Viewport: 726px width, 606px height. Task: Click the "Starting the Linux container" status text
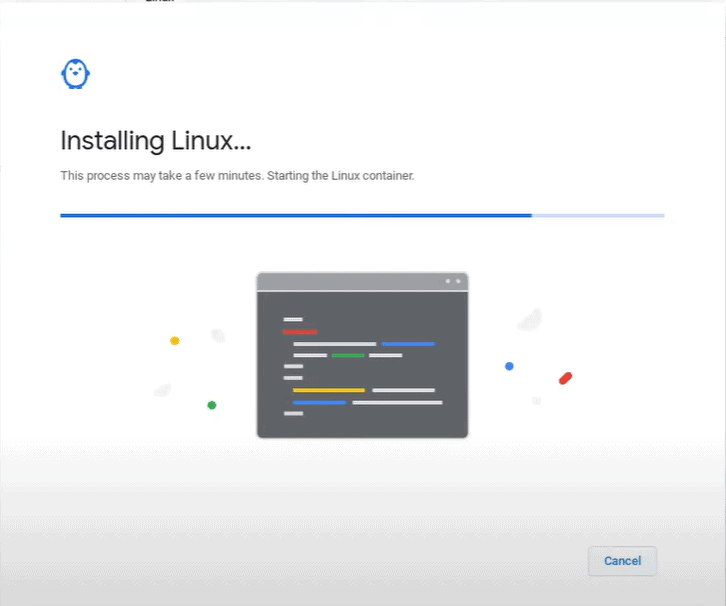pyautogui.click(x=341, y=176)
